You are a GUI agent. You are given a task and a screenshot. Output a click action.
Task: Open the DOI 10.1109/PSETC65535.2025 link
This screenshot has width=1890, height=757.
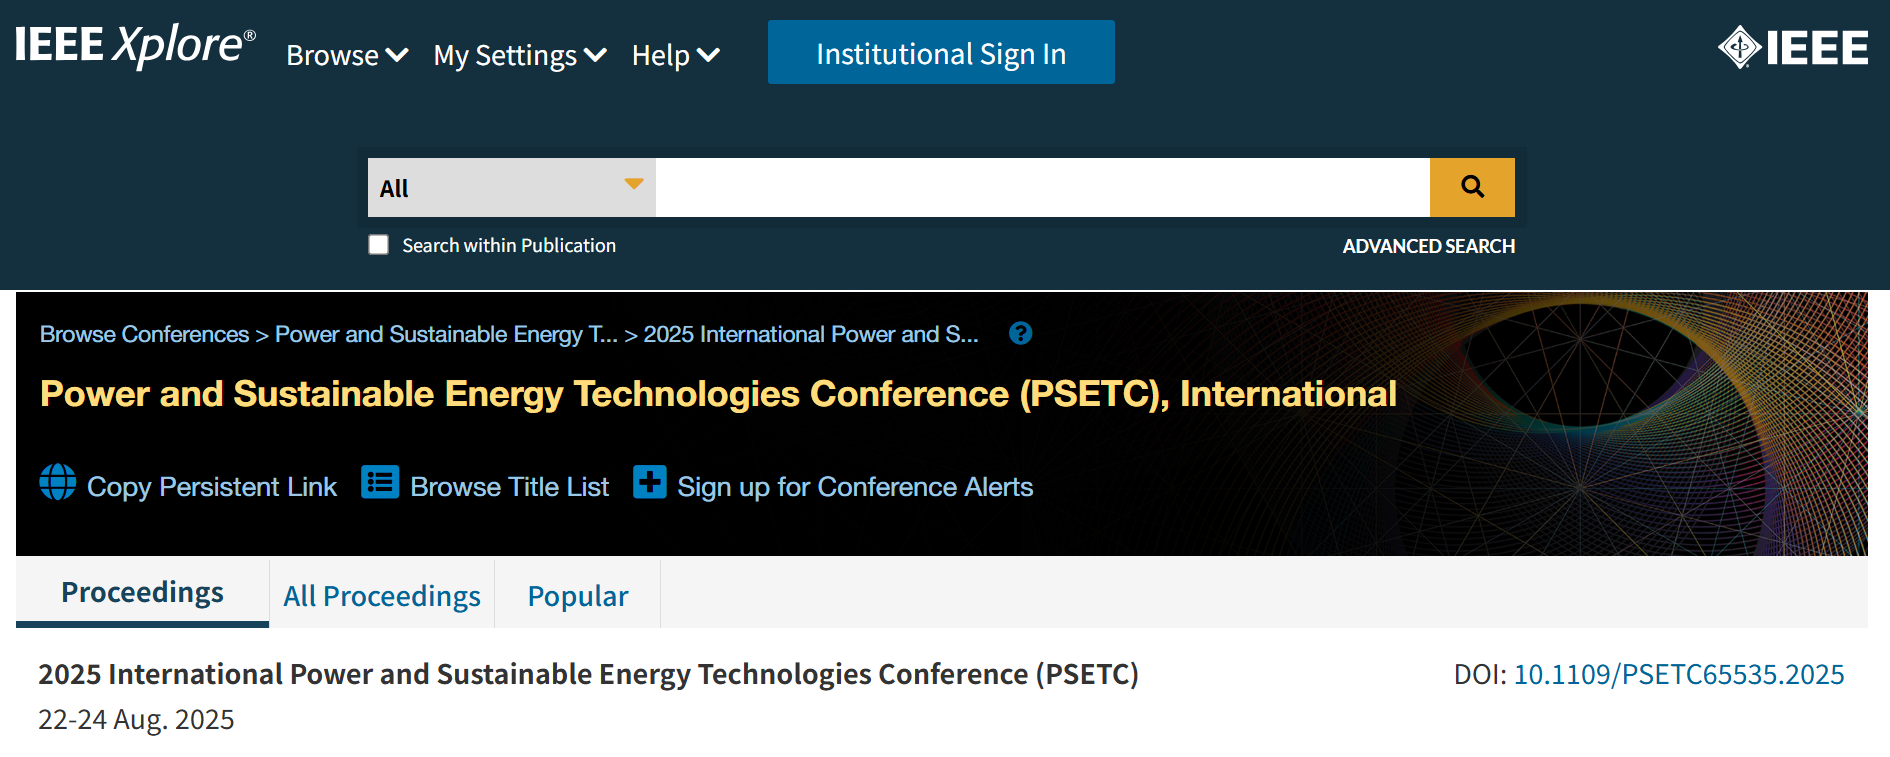pyautogui.click(x=1678, y=675)
